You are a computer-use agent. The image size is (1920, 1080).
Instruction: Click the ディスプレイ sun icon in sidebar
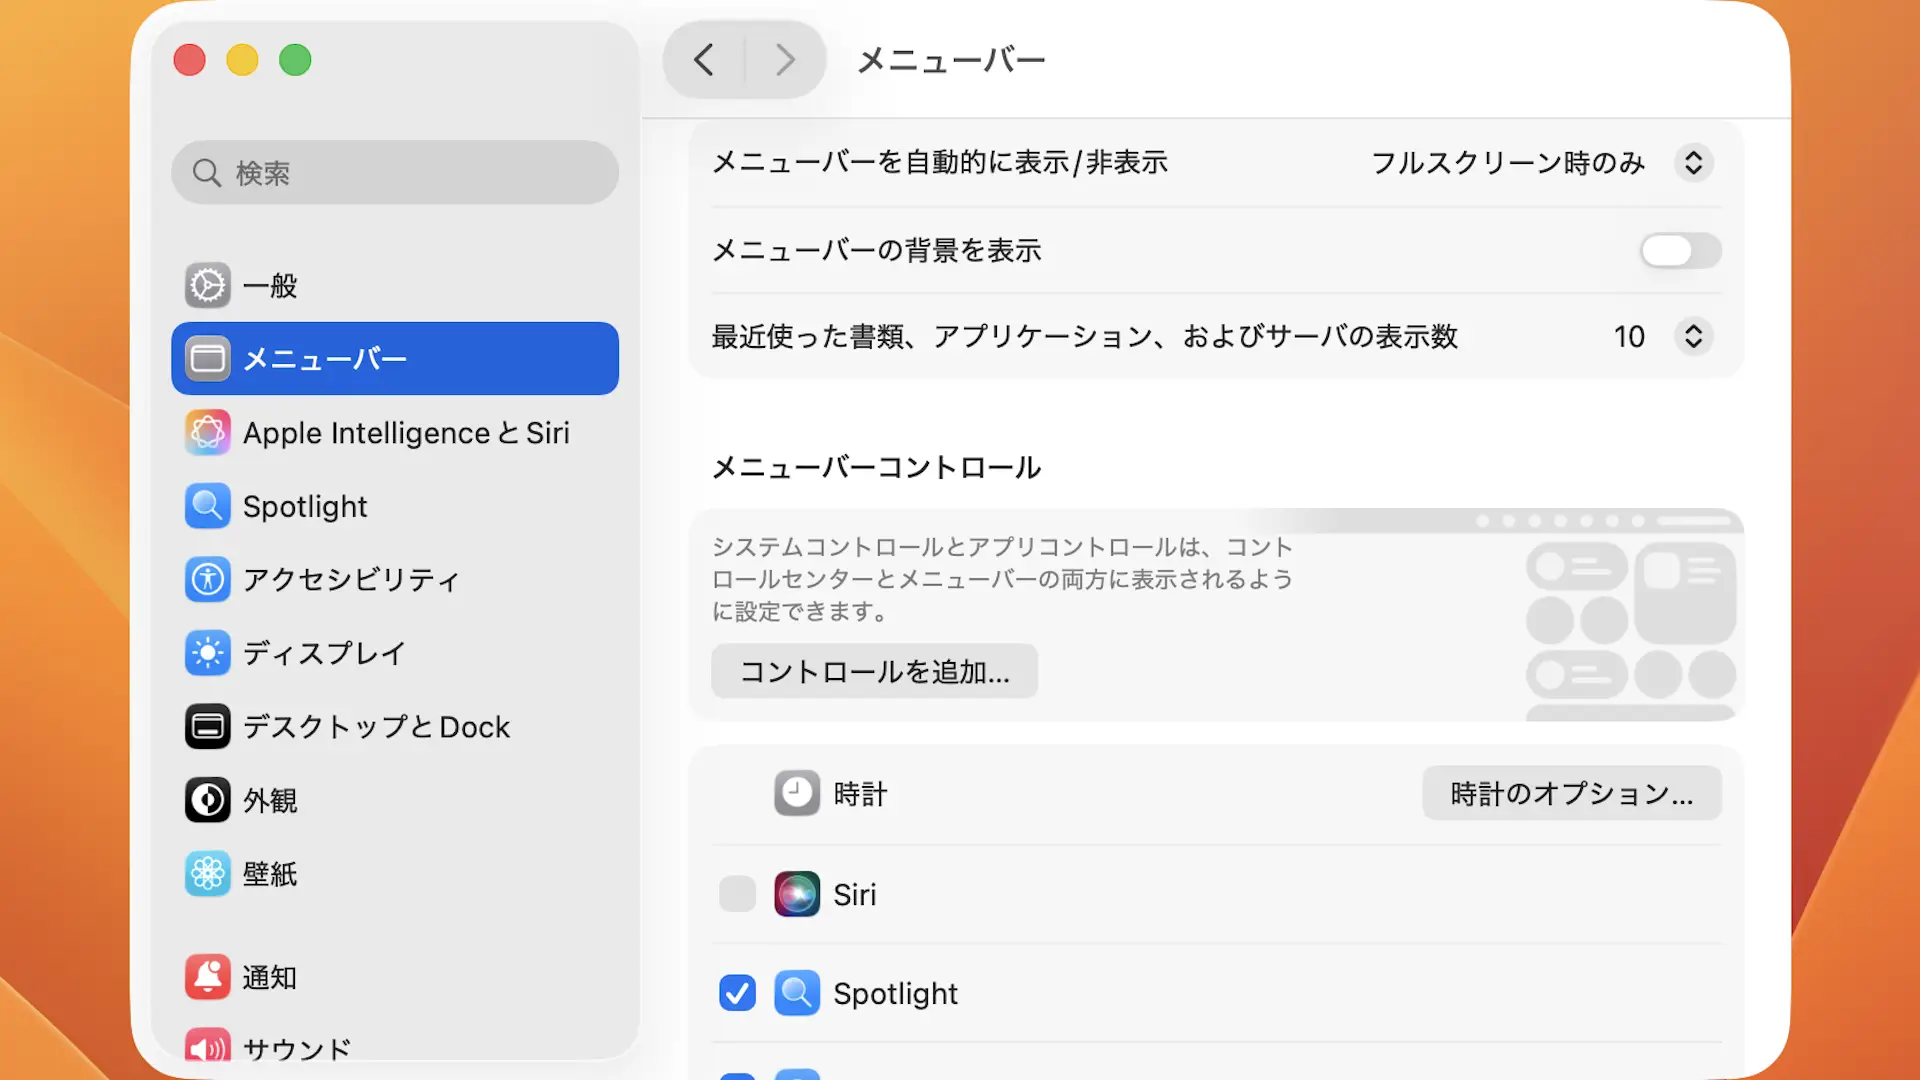click(x=208, y=653)
